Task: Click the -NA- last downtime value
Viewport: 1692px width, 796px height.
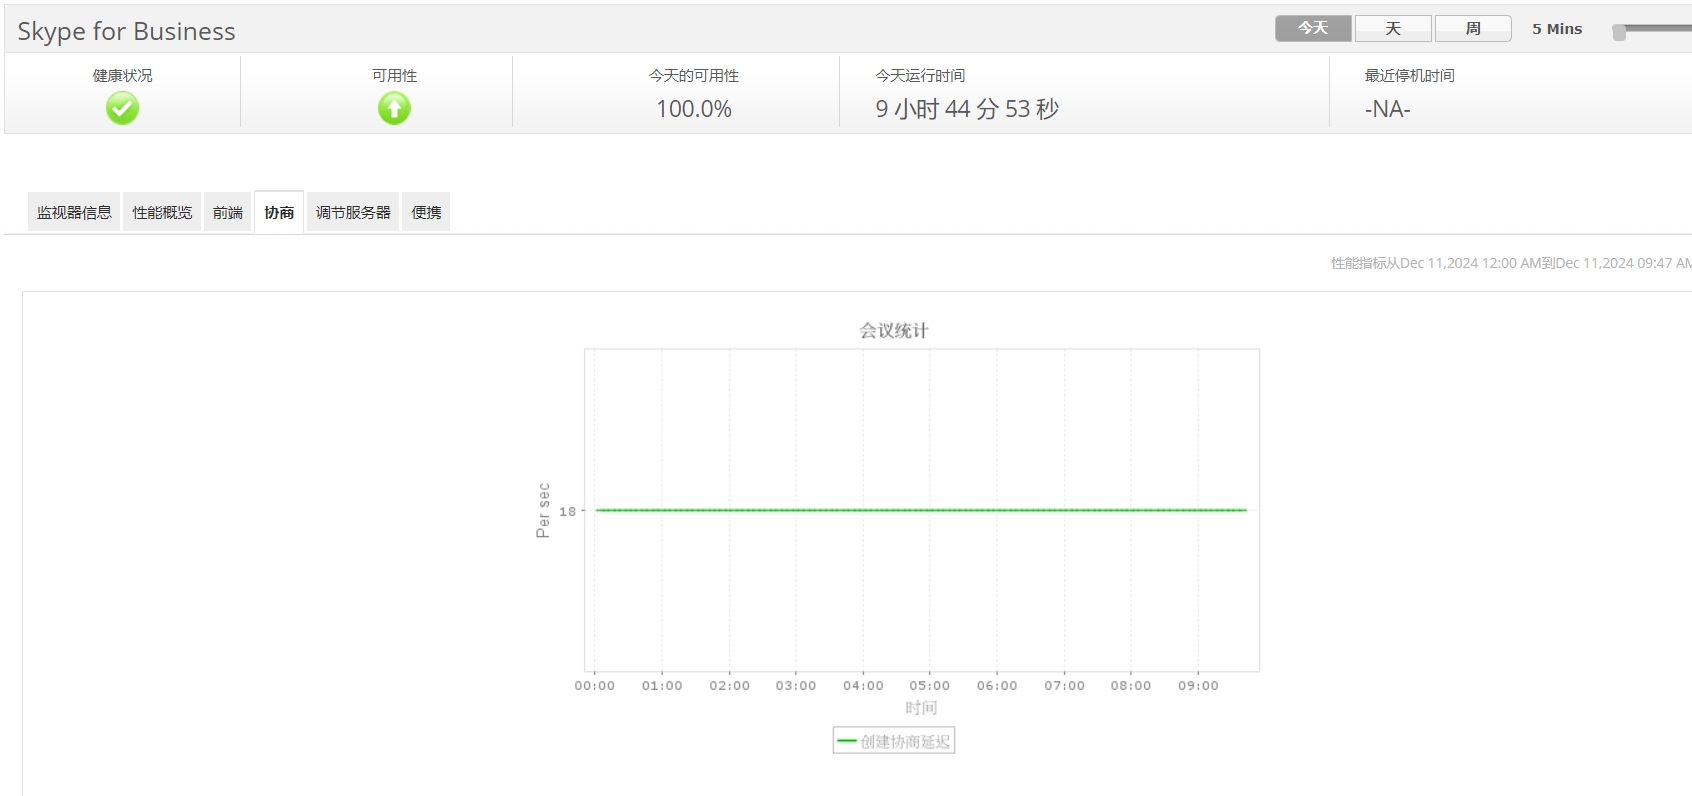Action: click(x=1387, y=109)
